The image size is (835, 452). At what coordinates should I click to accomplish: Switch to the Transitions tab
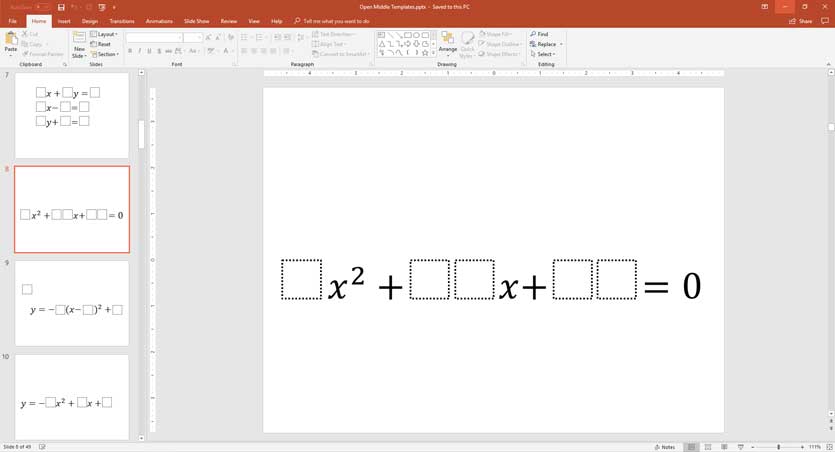tap(122, 21)
